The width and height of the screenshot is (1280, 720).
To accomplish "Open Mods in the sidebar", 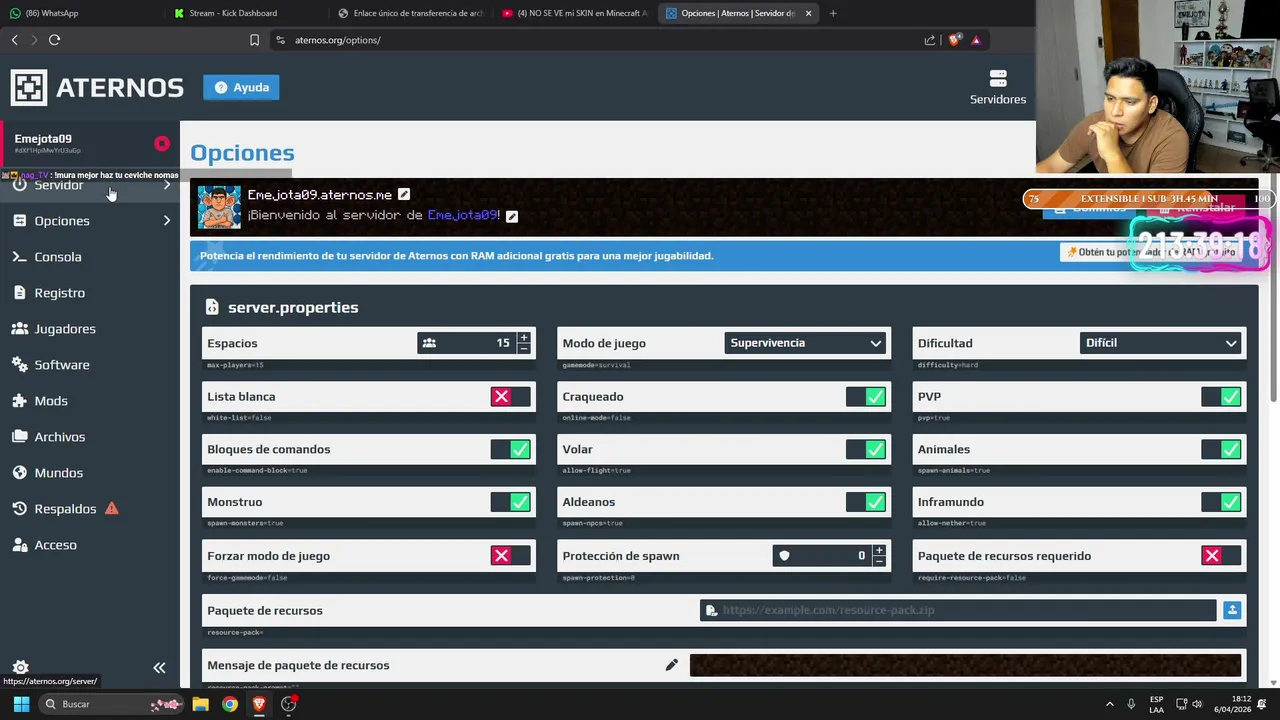I will pyautogui.click(x=51, y=401).
